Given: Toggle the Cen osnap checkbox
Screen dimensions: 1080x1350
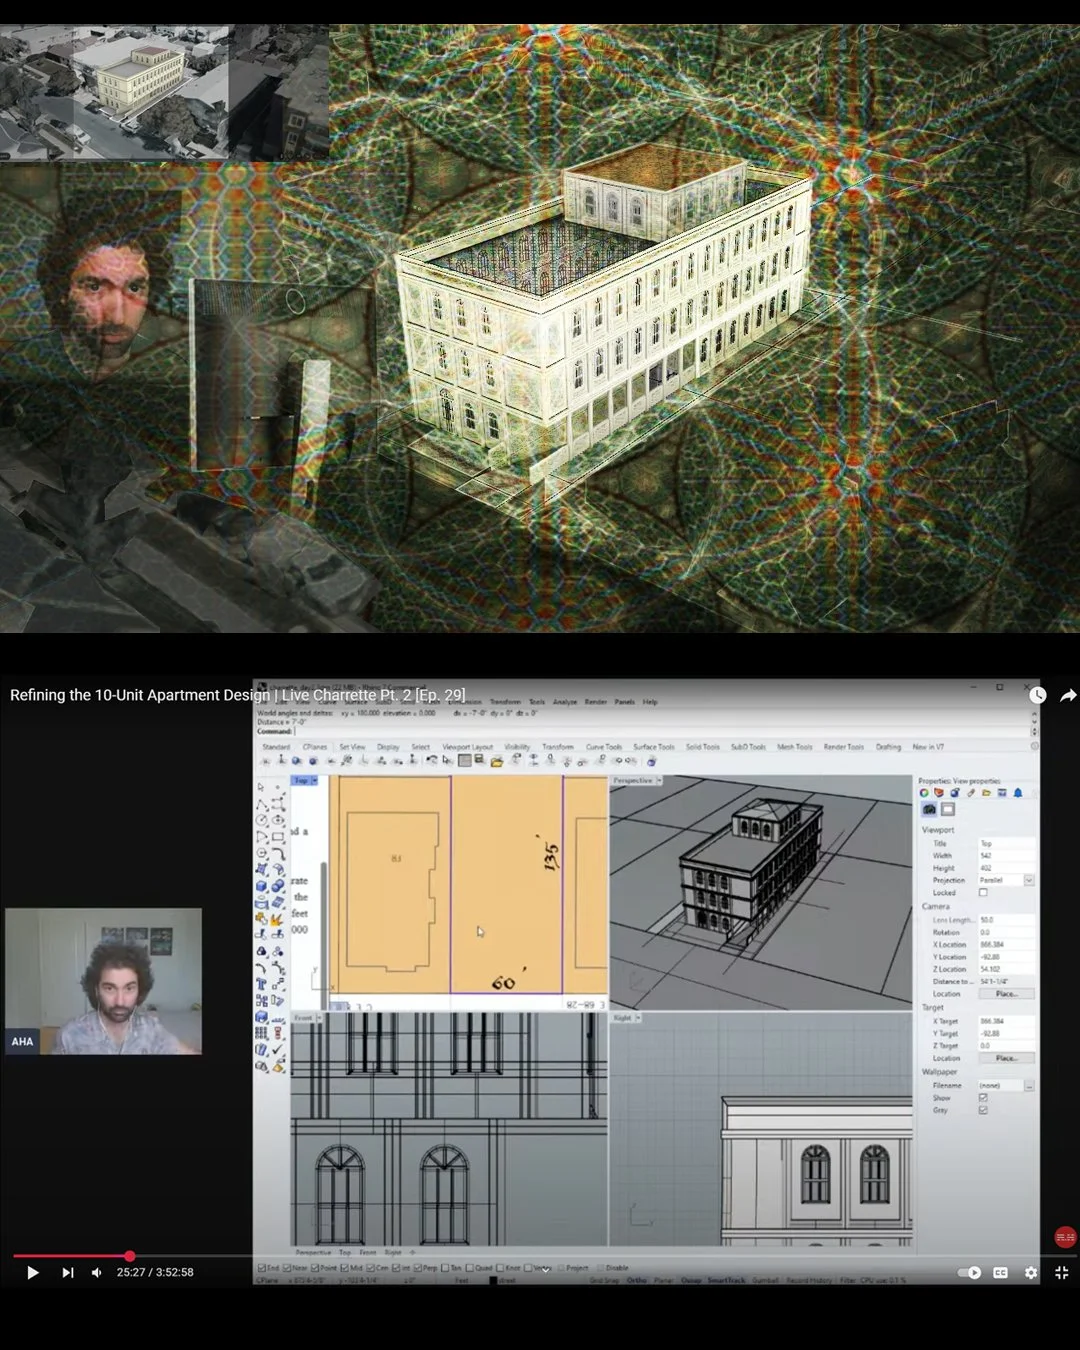Looking at the screenshot, I should pos(371,1268).
